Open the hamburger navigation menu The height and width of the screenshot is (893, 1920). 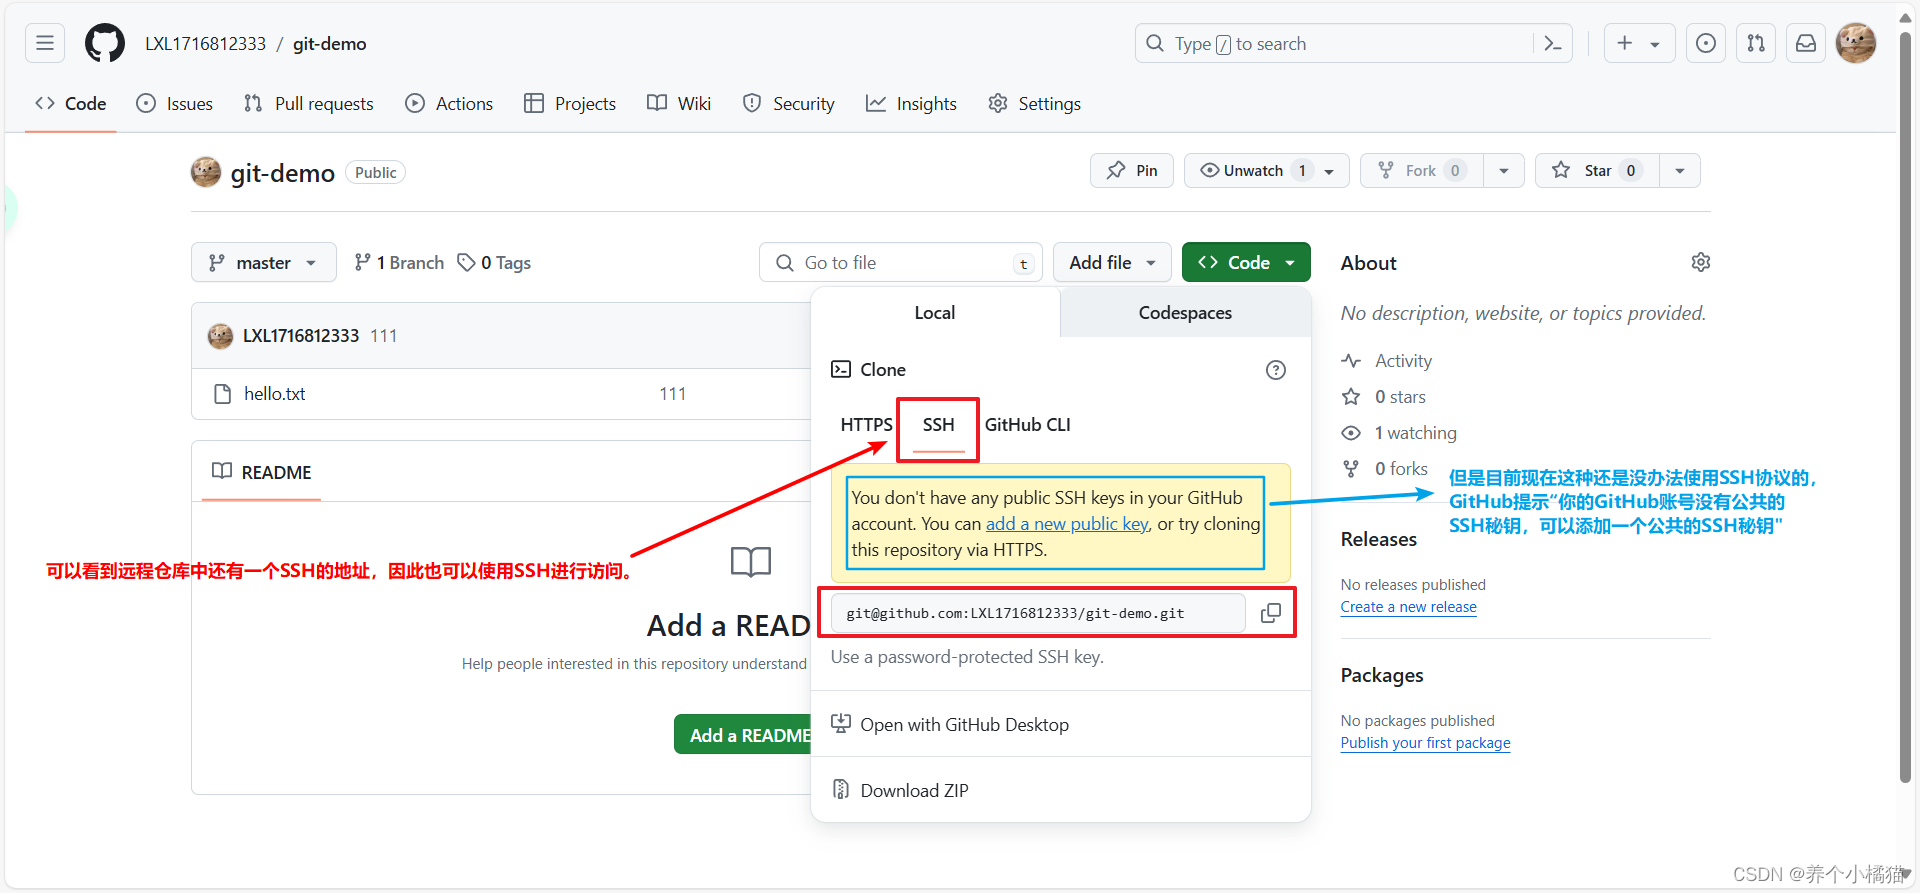(45, 43)
